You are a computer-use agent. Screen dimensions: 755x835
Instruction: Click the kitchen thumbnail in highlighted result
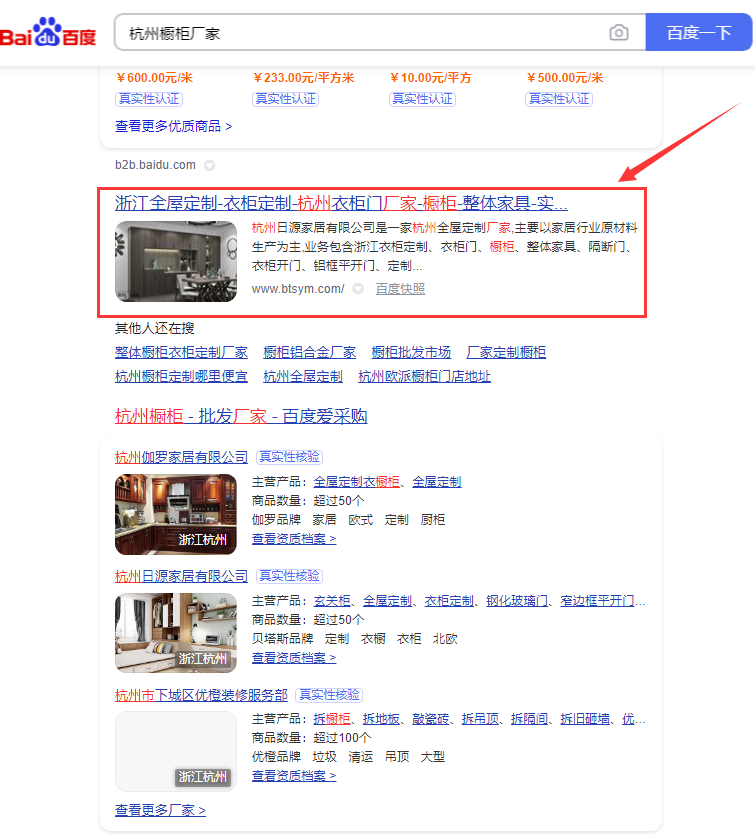pyautogui.click(x=176, y=261)
